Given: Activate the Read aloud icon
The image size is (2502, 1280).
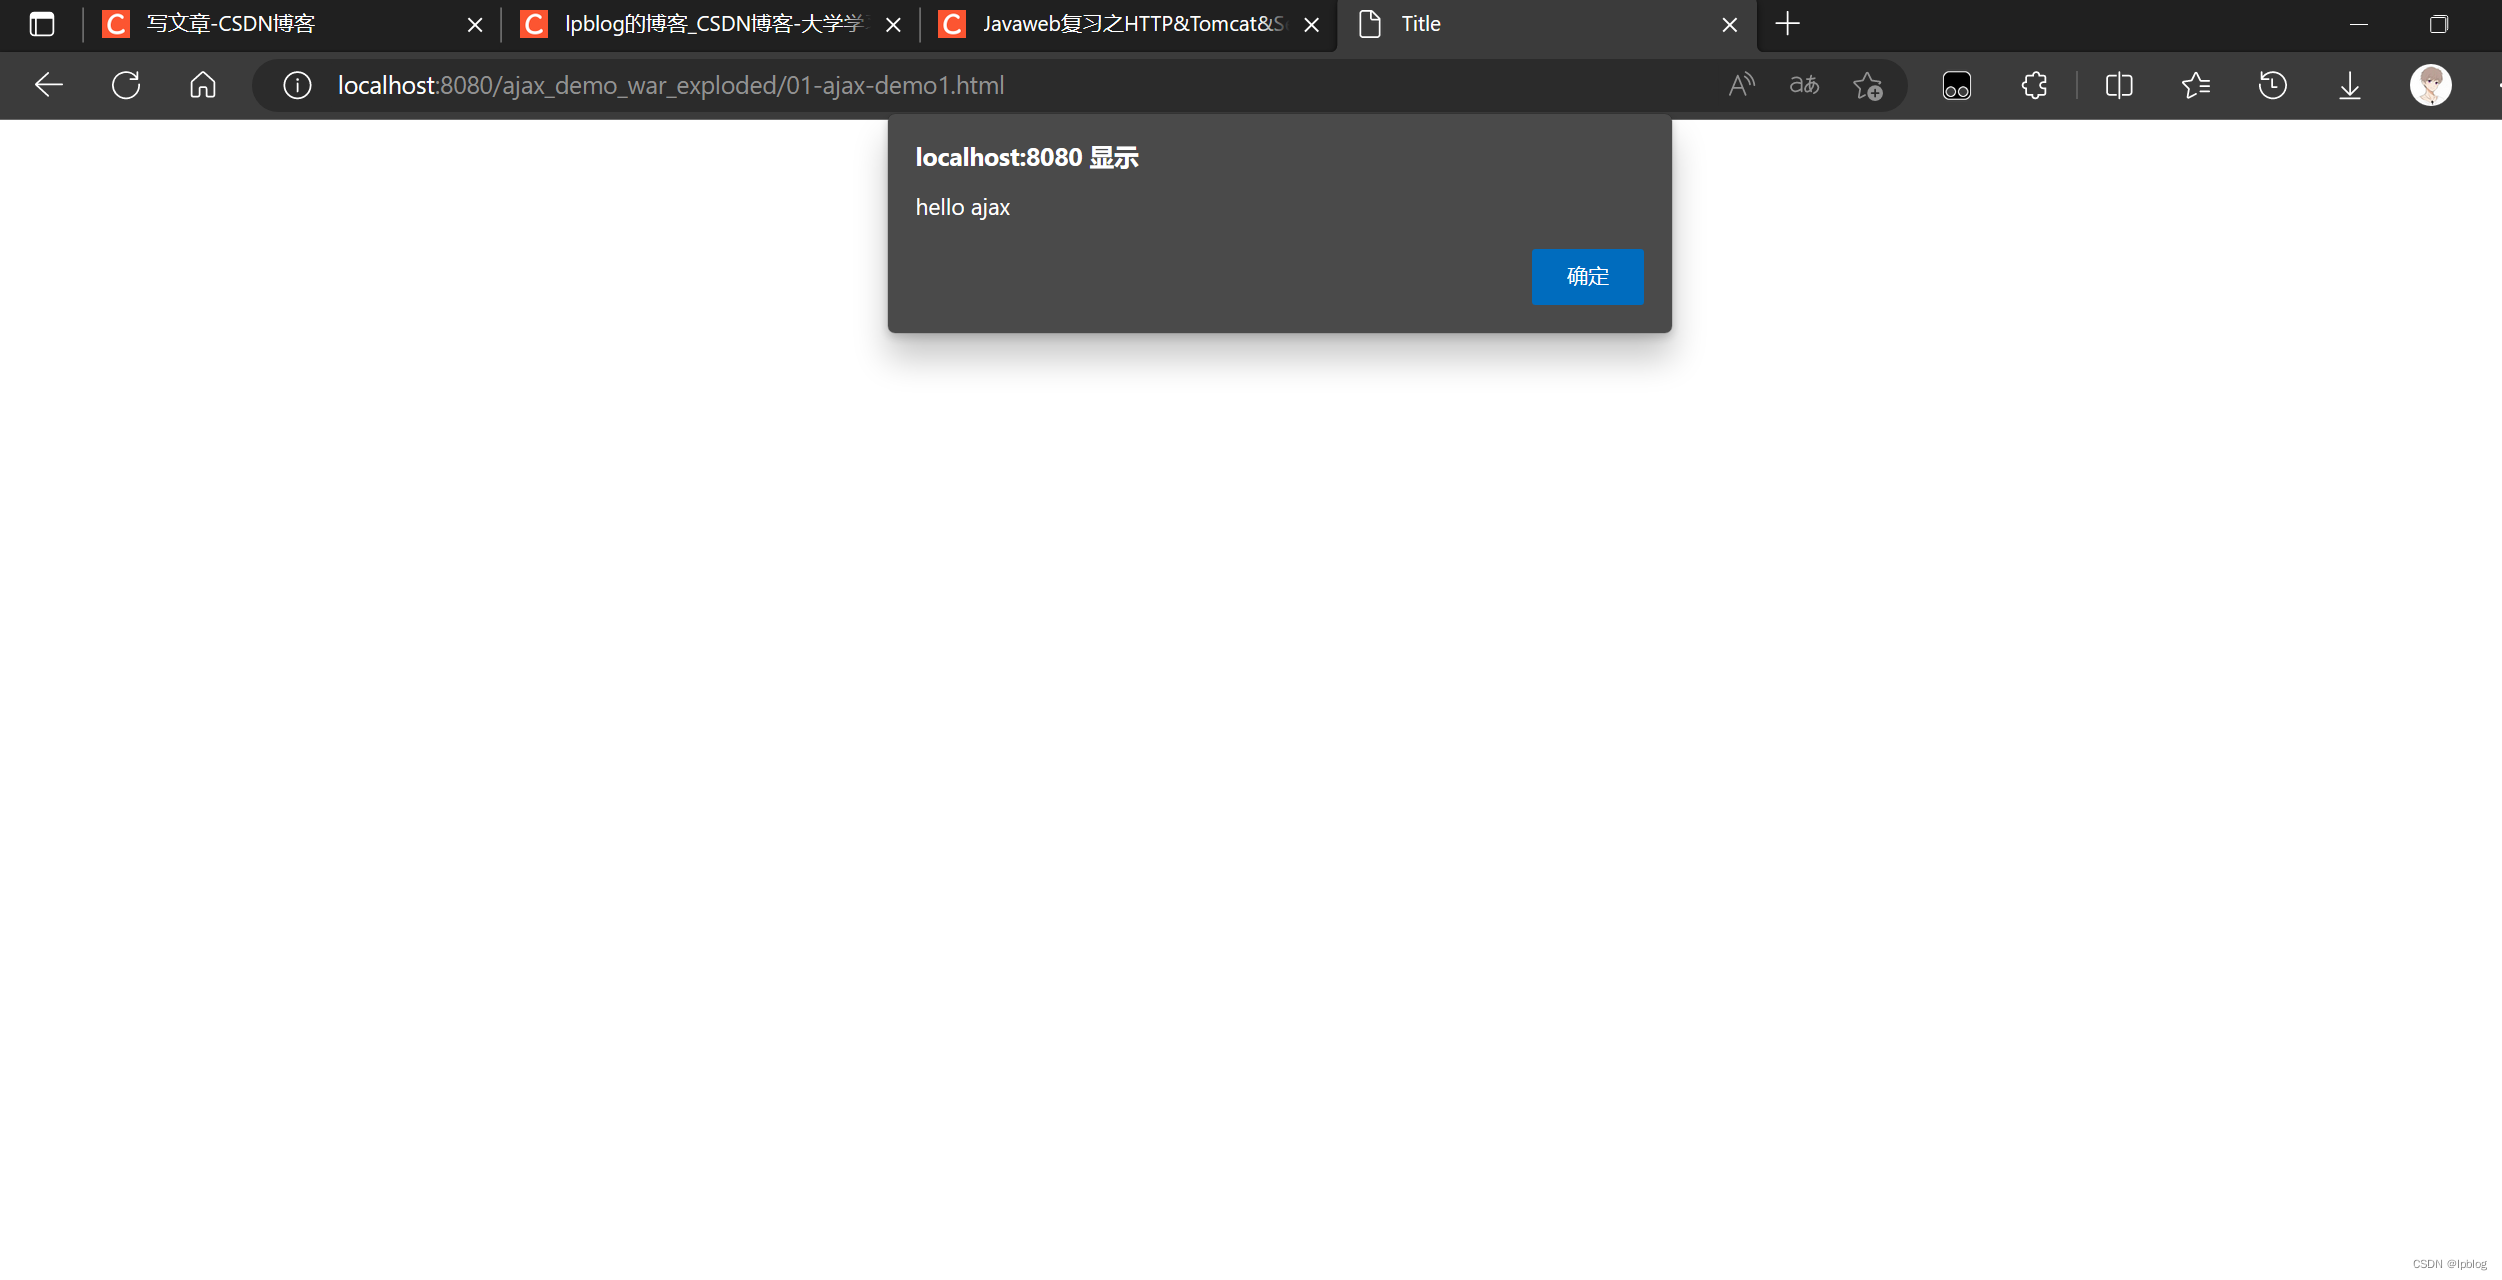Looking at the screenshot, I should (1741, 85).
